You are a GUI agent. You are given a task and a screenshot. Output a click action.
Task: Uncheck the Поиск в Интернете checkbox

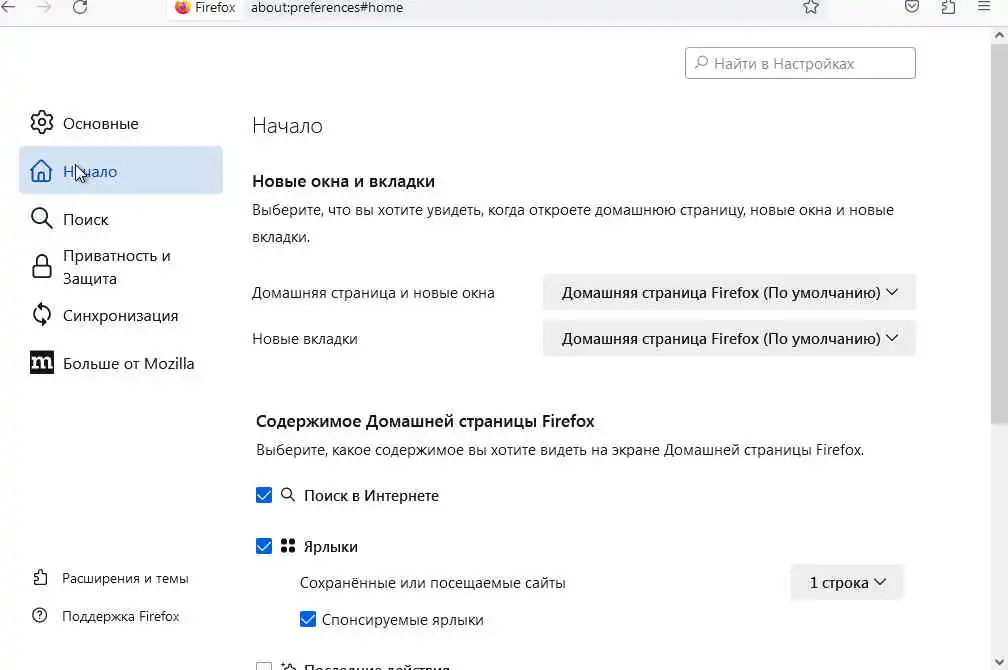pos(264,495)
